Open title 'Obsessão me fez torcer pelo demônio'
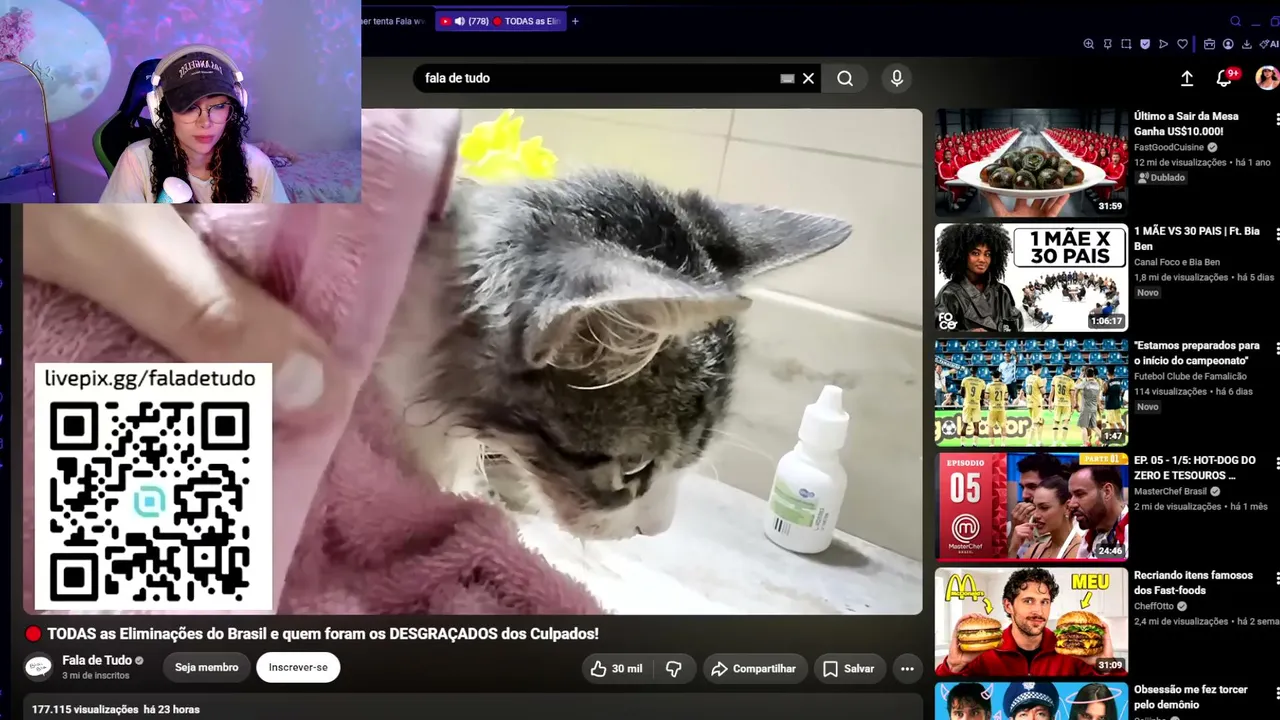Screen dimensions: 1280x720 point(1191,697)
